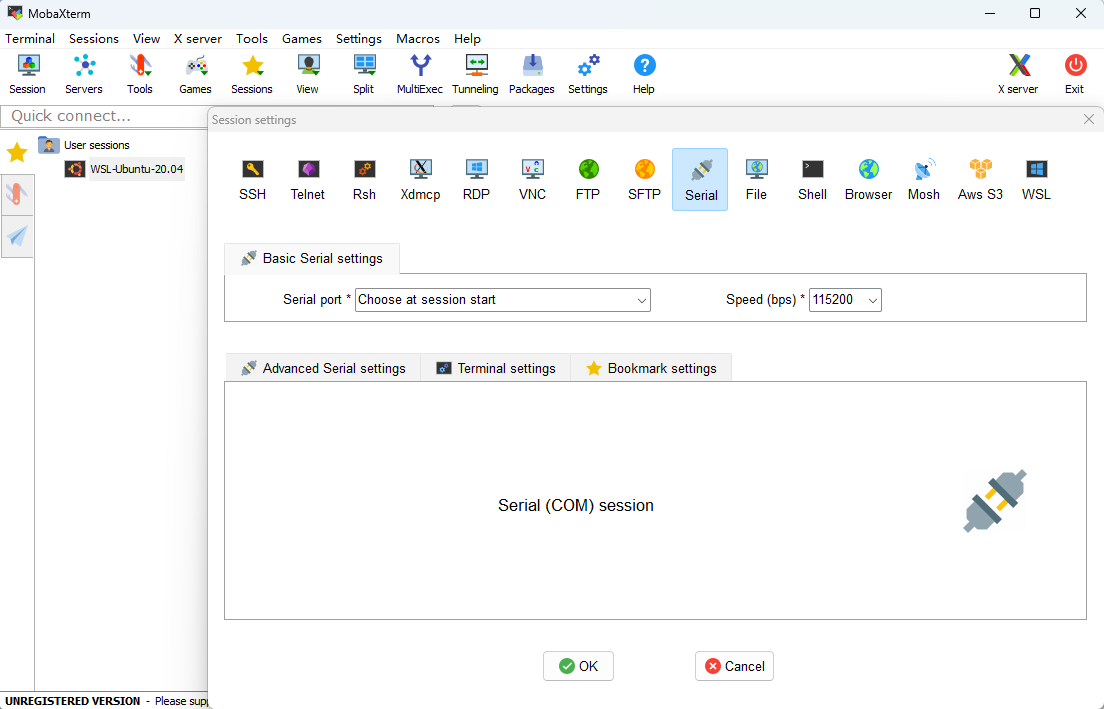This screenshot has height=709, width=1104.
Task: Click the MultiExec toolbar icon
Action: [x=420, y=74]
